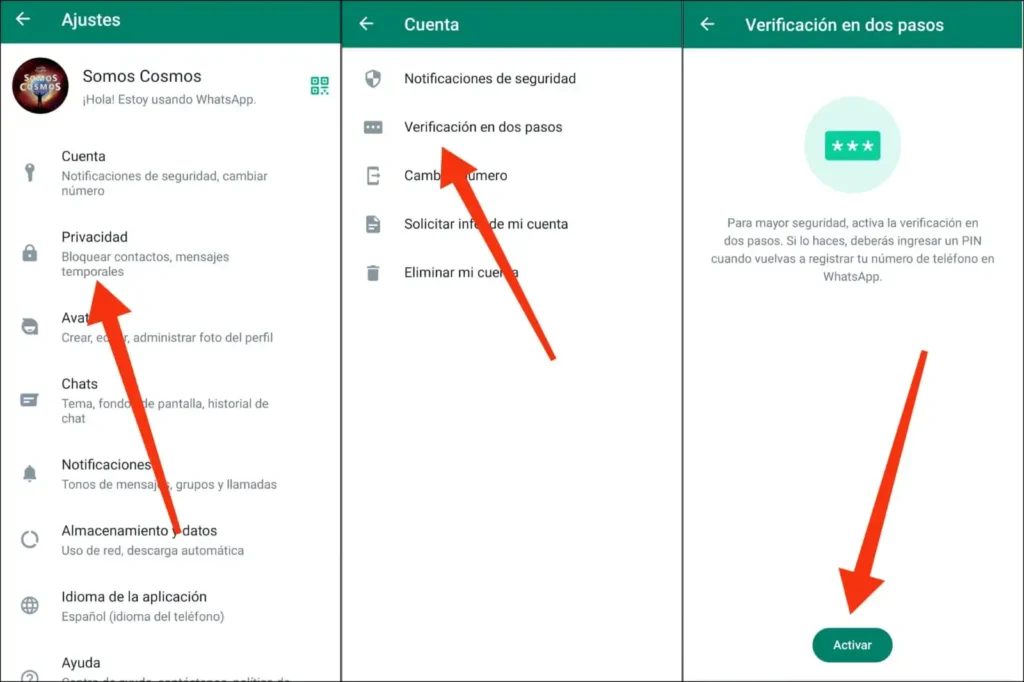Go back from the Cuenta screen

366,24
